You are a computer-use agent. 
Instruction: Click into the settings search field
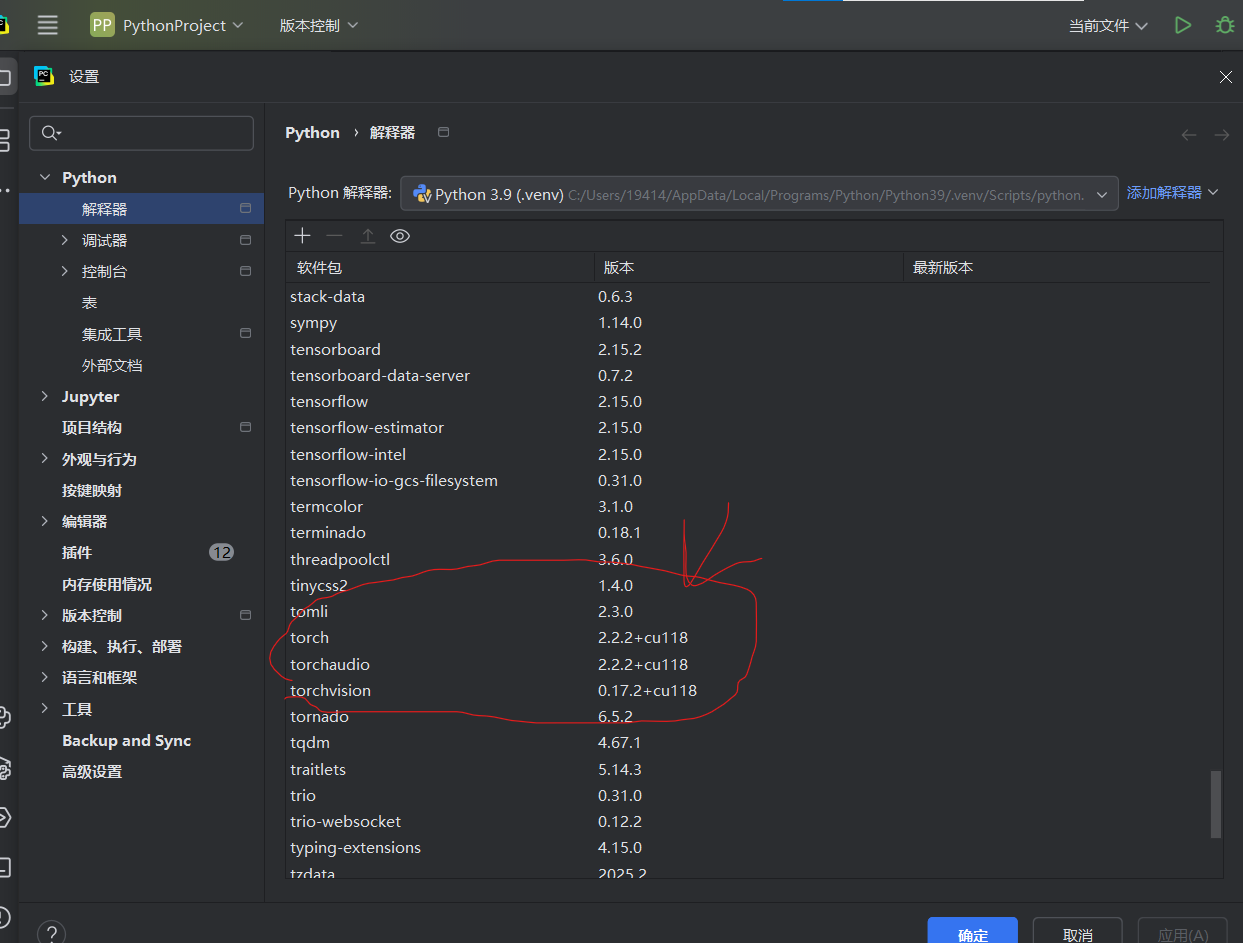pos(141,133)
